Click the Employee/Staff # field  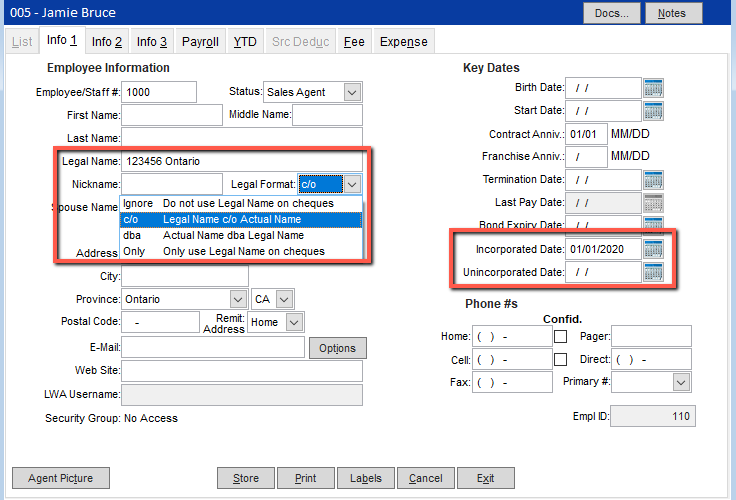click(159, 92)
